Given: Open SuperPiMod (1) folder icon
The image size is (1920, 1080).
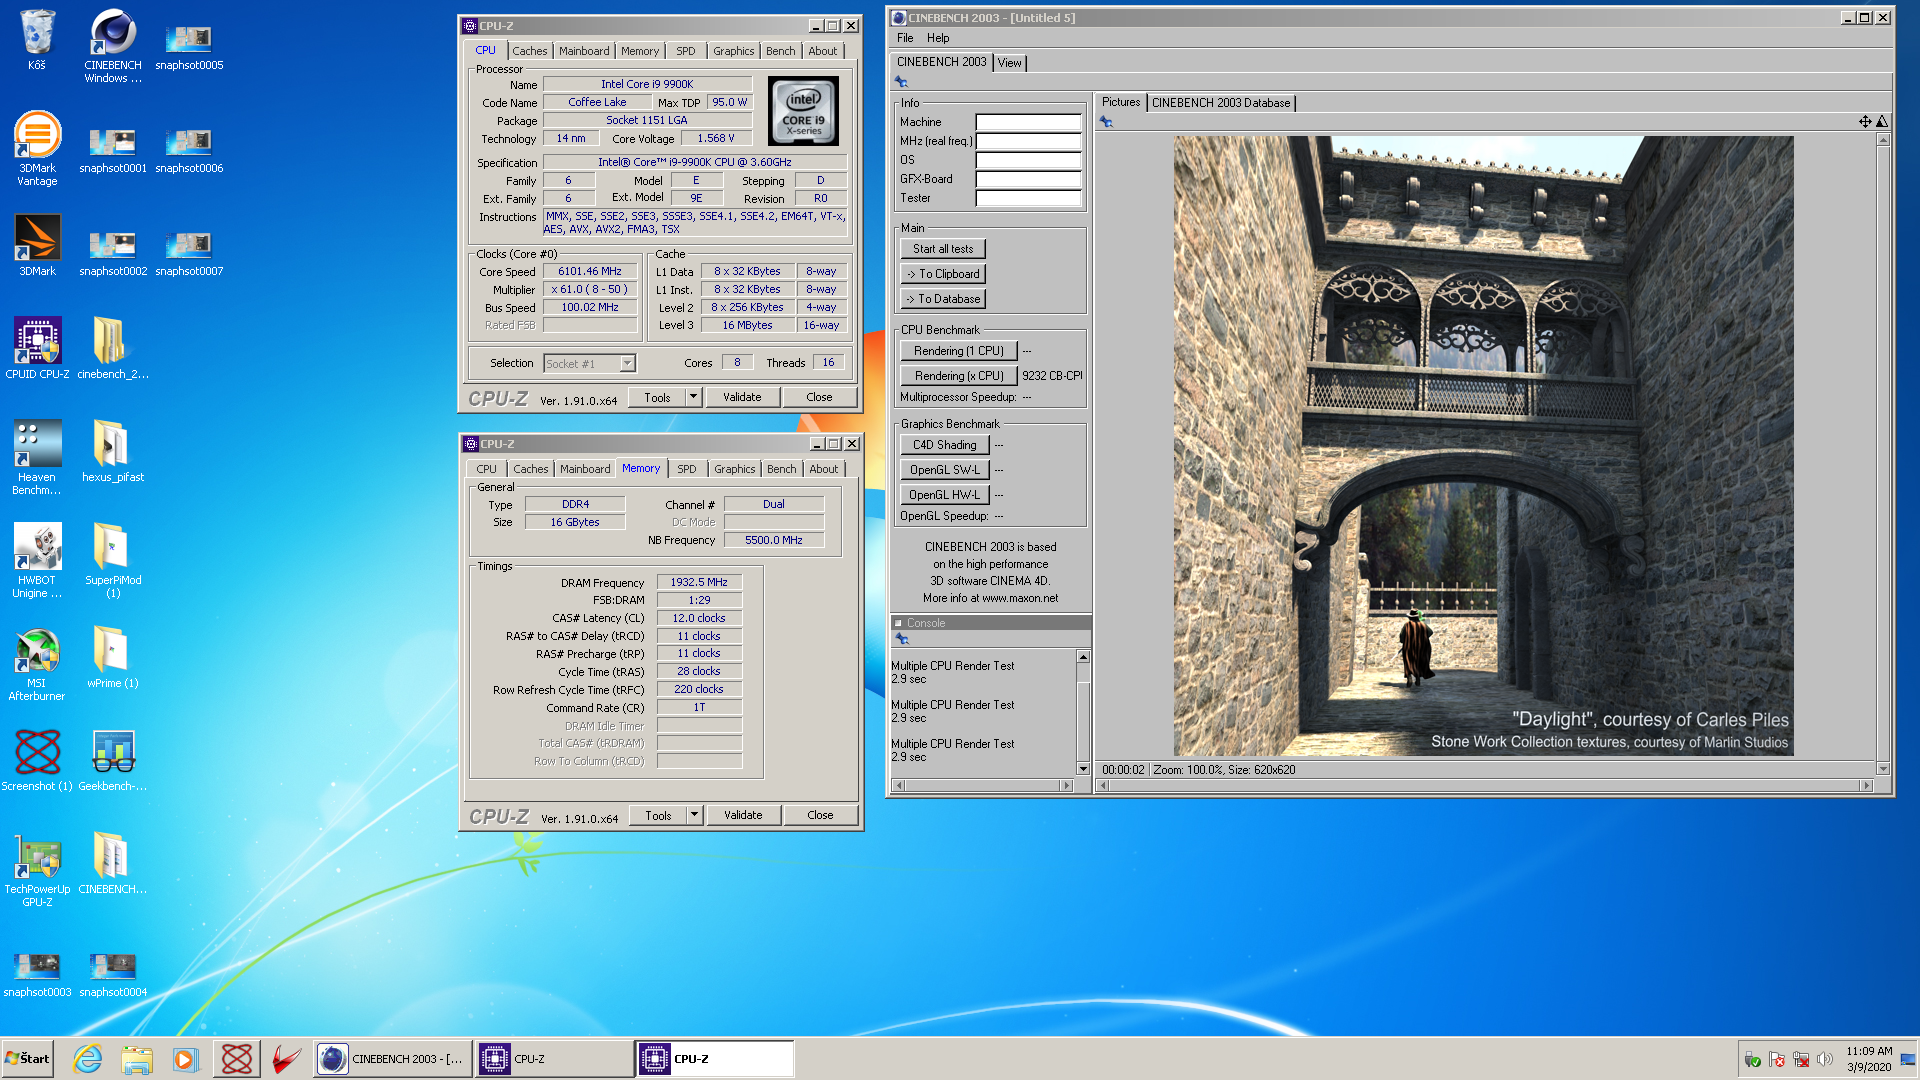Looking at the screenshot, I should tap(113, 560).
